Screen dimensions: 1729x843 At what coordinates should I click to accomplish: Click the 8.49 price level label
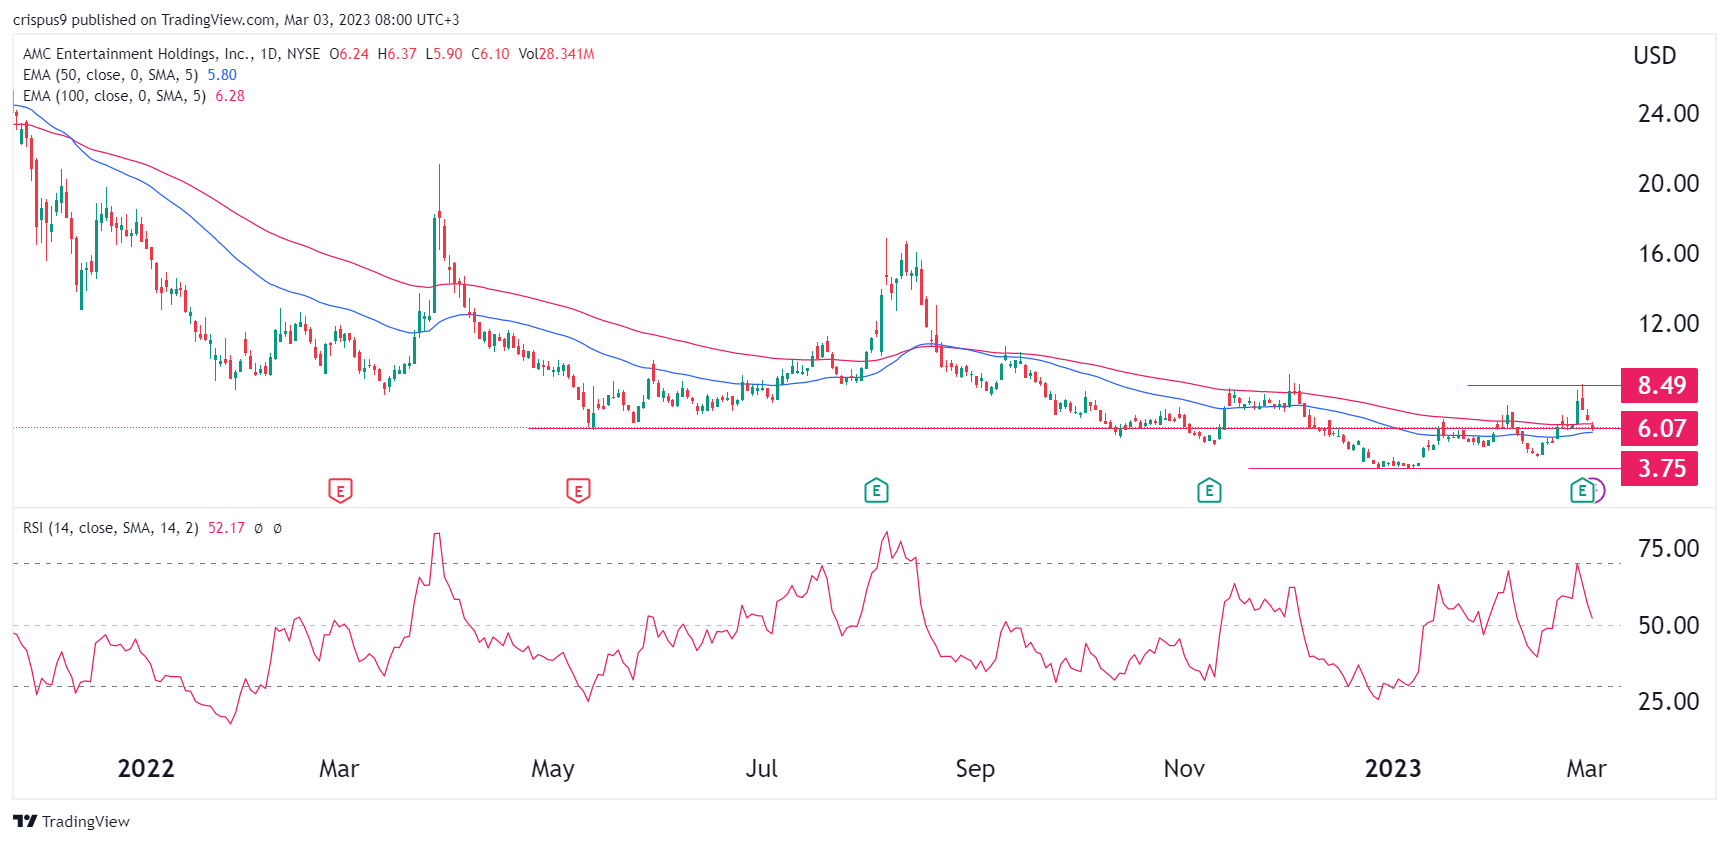(x=1661, y=386)
